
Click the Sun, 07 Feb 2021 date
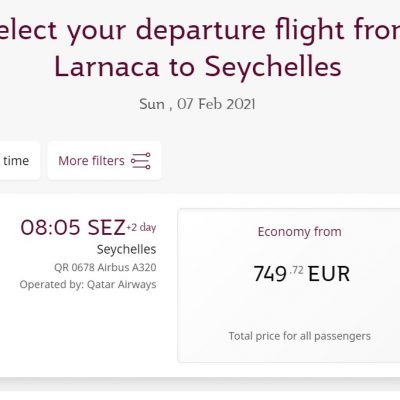tap(197, 104)
